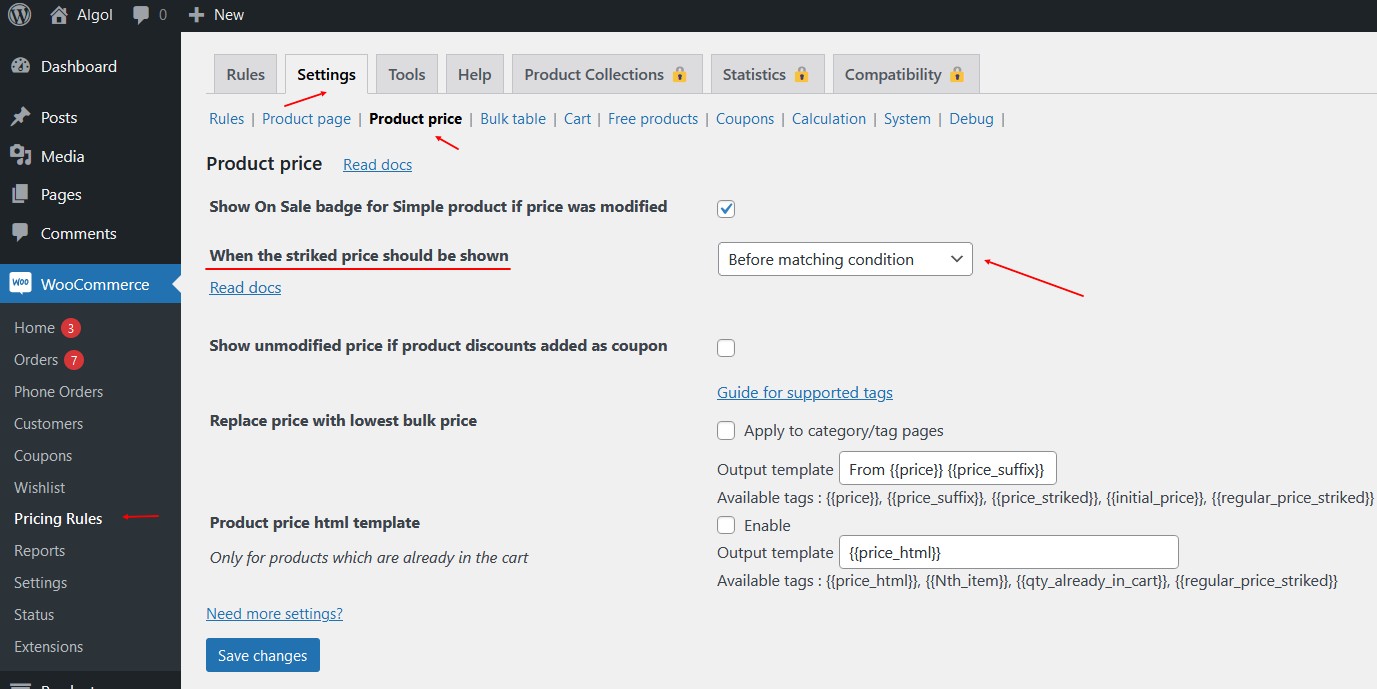Open Customers submenu item

point(48,424)
